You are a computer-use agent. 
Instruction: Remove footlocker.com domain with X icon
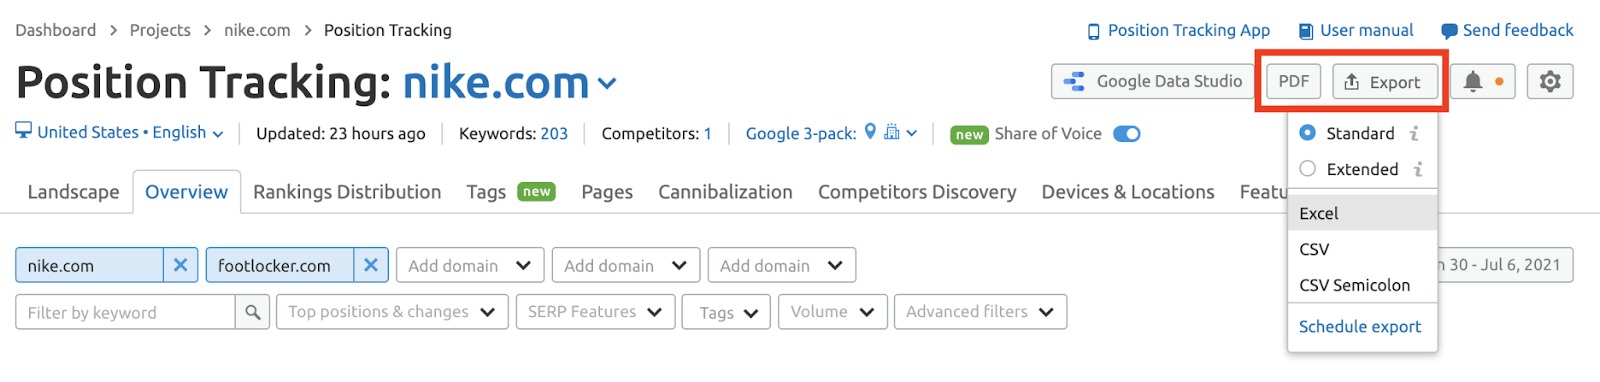point(370,265)
